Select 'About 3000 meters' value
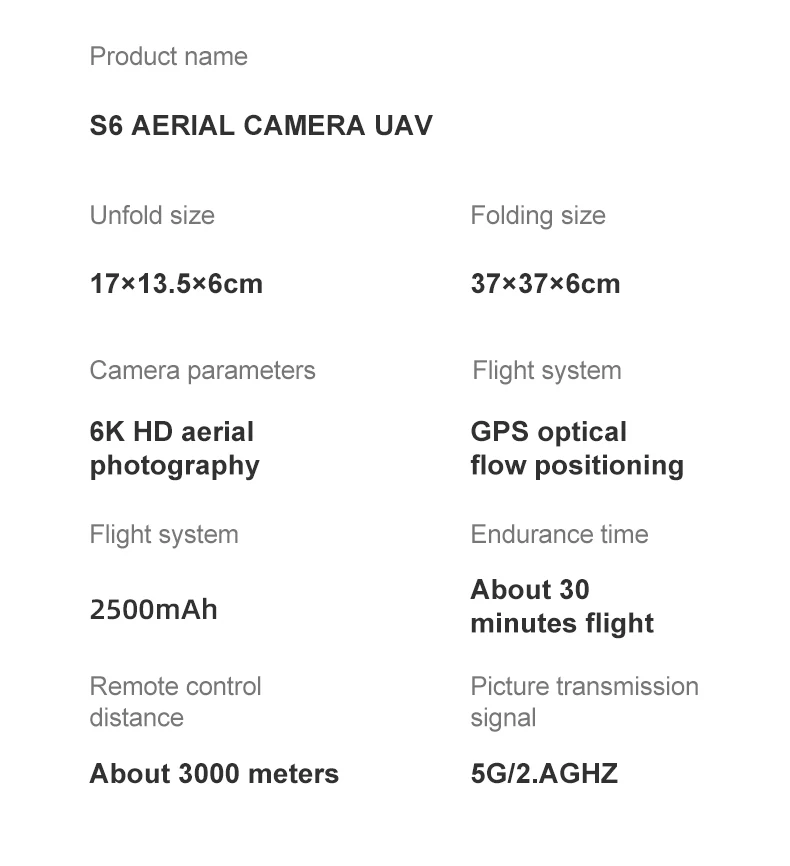The height and width of the screenshot is (866, 790). tap(214, 774)
